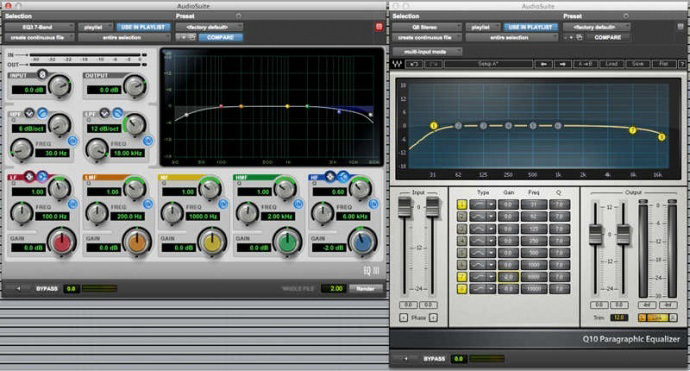Toggle input phase invert in EQ3

(42, 74)
